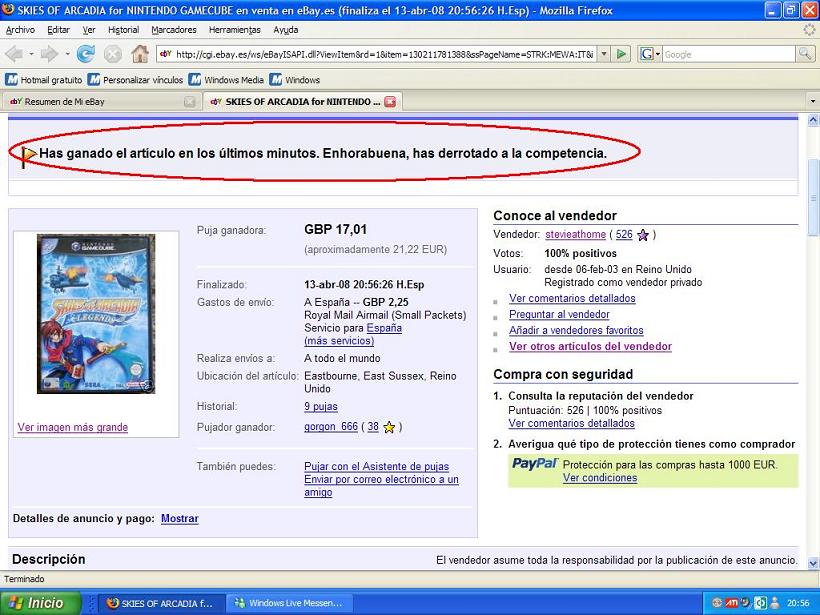
Task: Click the Stop loading icon
Action: pos(113,54)
